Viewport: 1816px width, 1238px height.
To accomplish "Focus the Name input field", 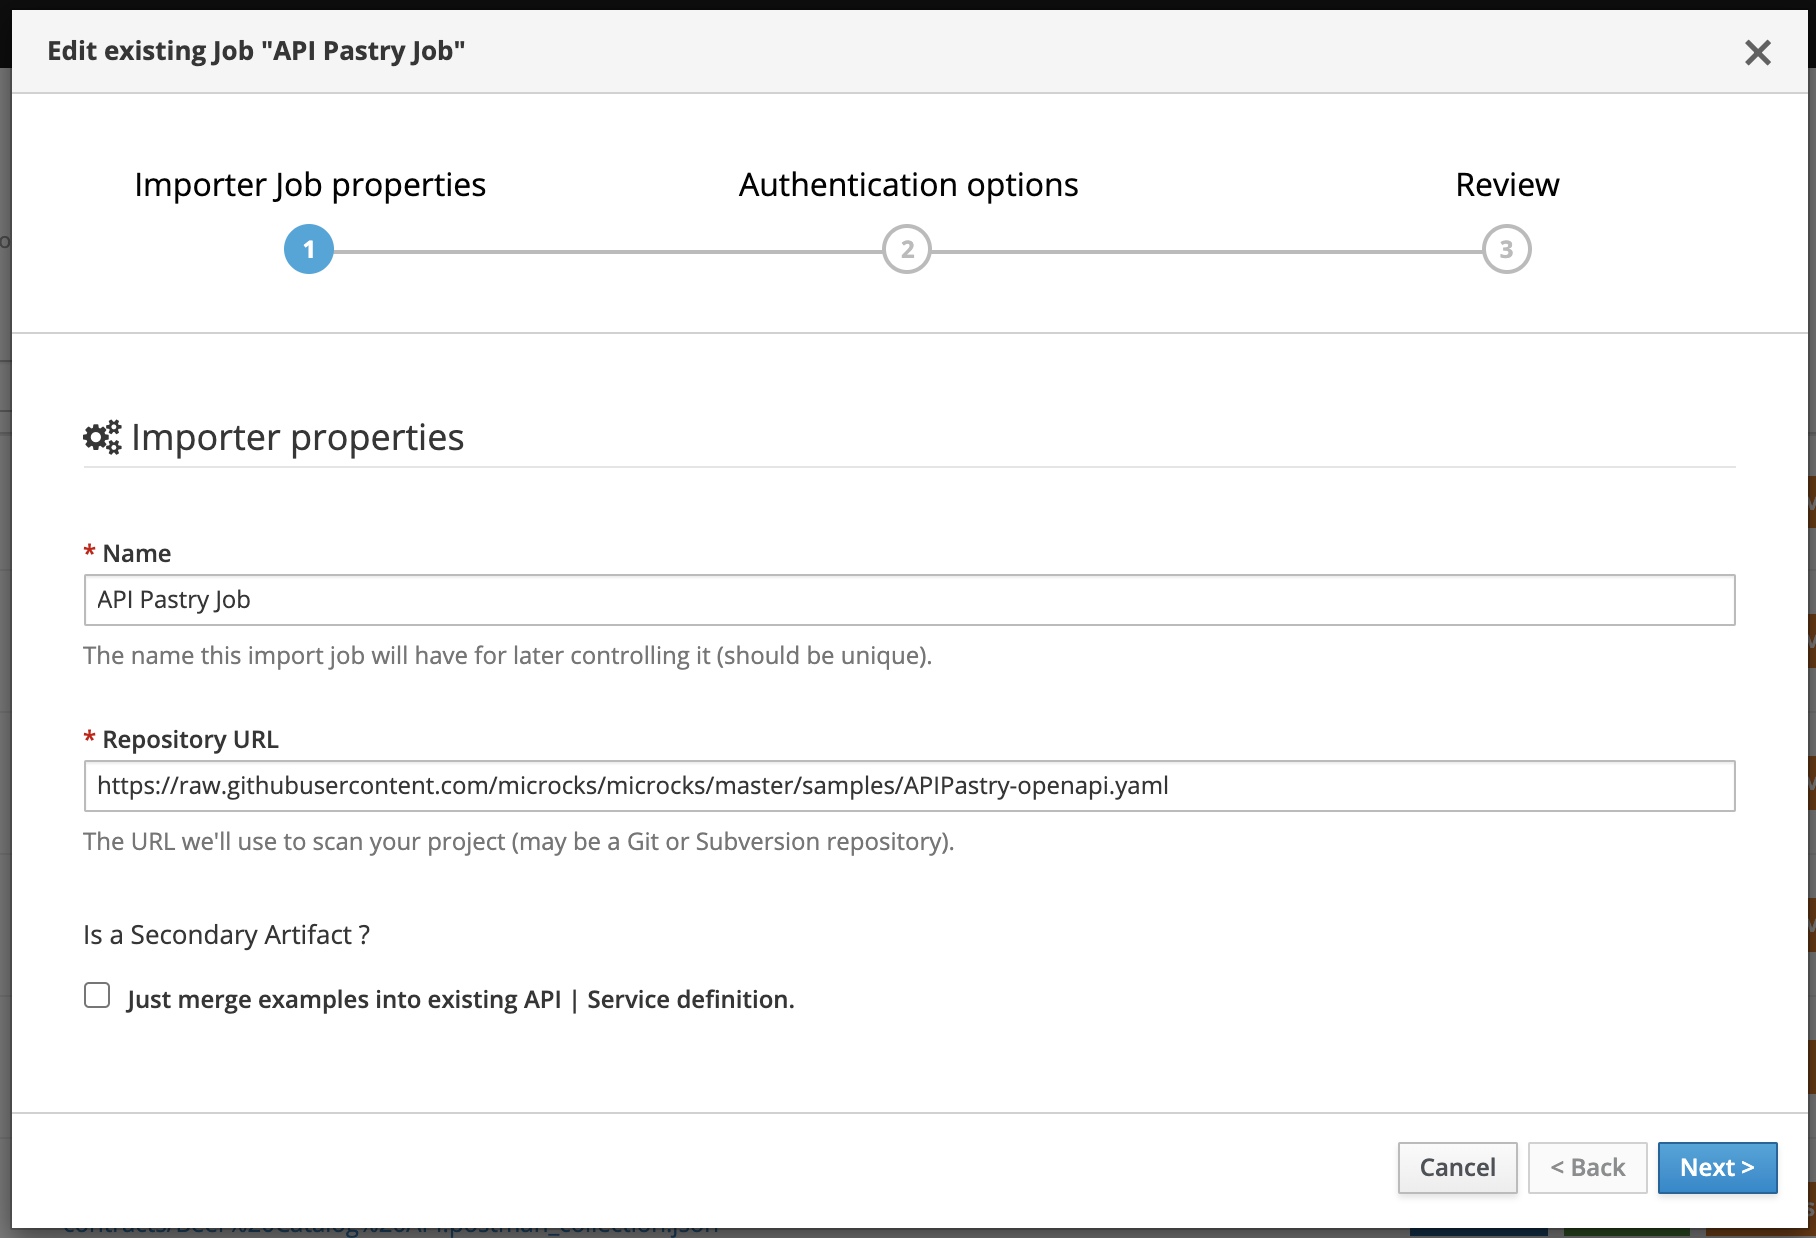I will [x=908, y=600].
